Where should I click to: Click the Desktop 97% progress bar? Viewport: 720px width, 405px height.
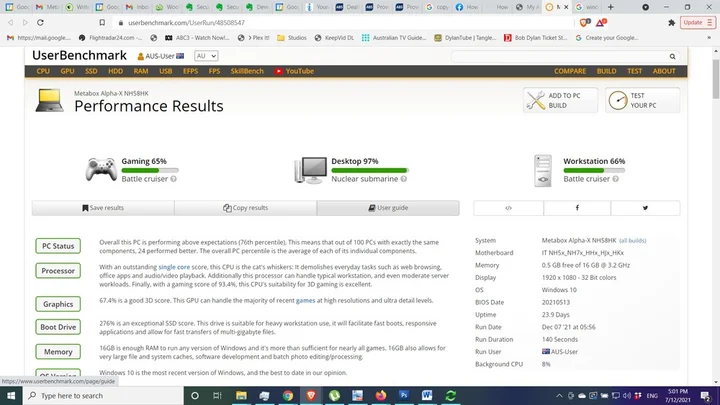[370, 170]
